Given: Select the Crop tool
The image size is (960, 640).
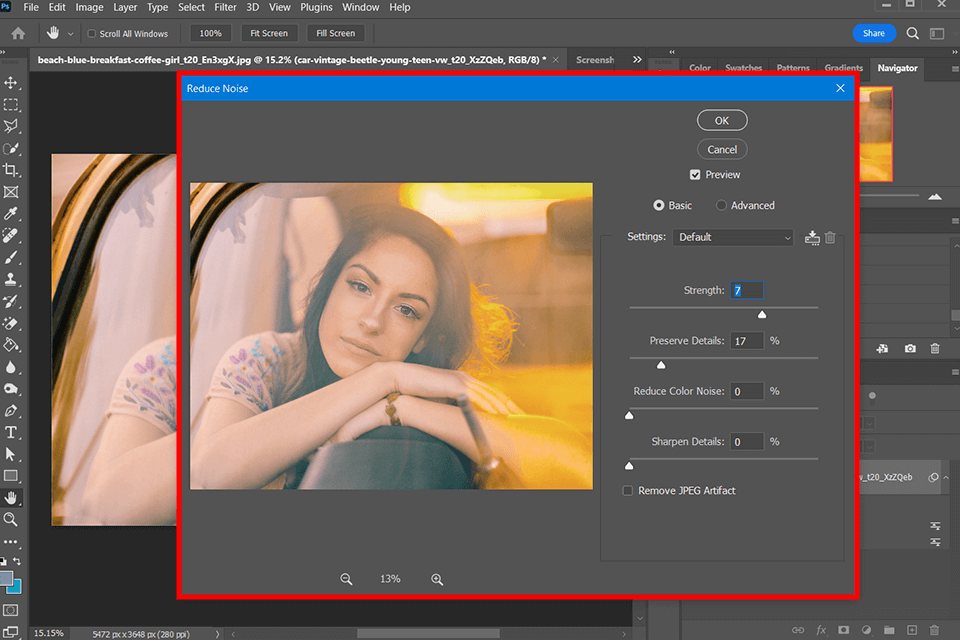Looking at the screenshot, I should pos(10,170).
